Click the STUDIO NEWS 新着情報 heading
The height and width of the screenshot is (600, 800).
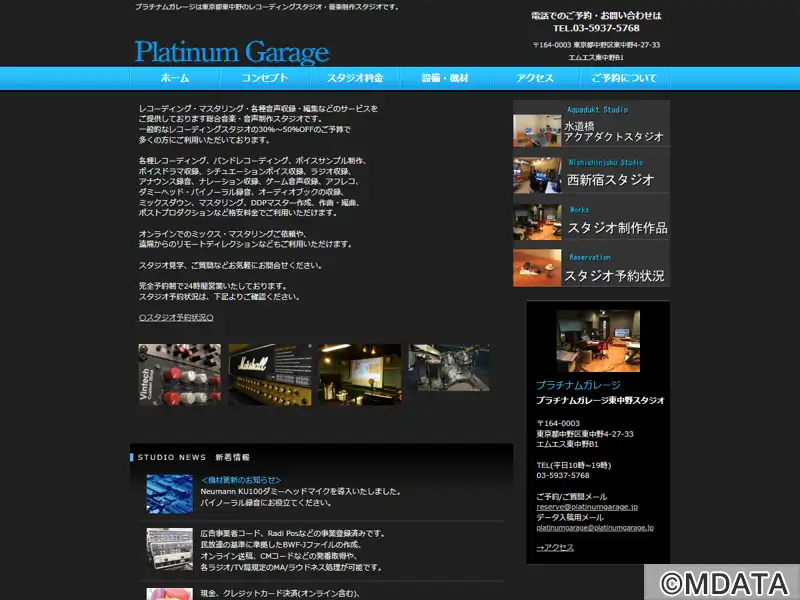193,458
